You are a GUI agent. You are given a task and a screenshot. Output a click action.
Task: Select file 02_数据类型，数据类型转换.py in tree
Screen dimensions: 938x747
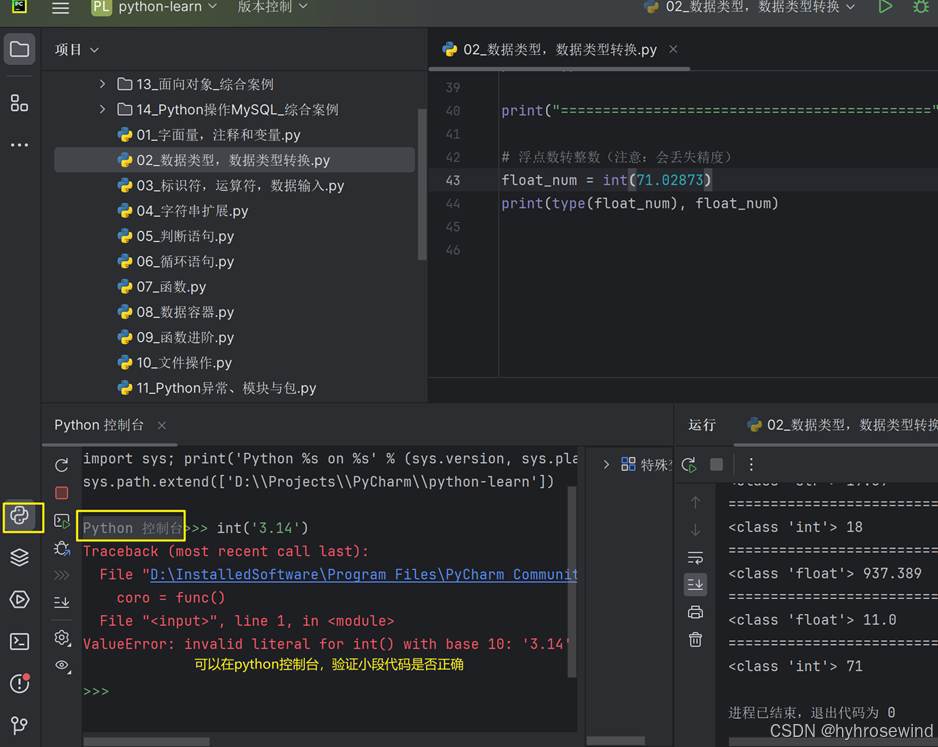click(x=234, y=160)
